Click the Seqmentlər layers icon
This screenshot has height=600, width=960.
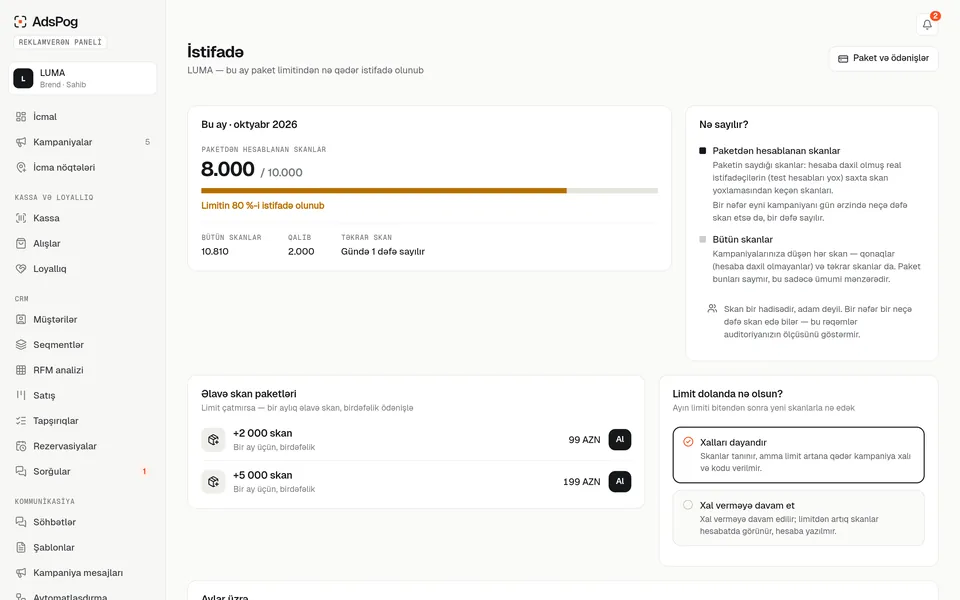(21, 345)
